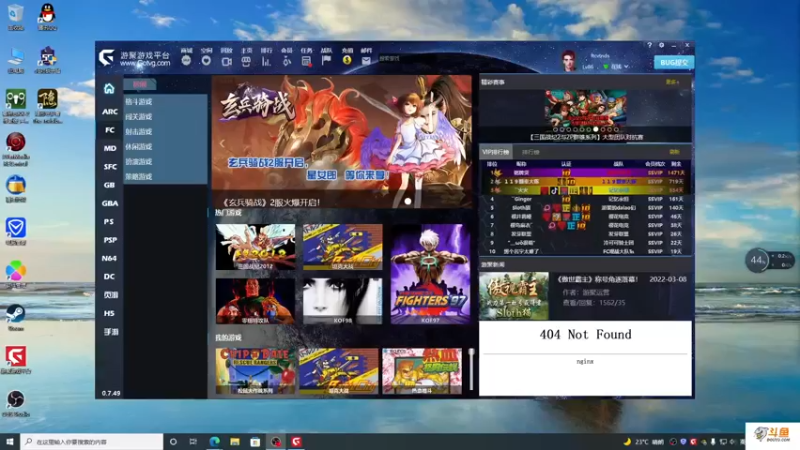This screenshot has width=800, height=450.
Task: Open the KOF97 Fighters game thumbnail
Action: point(430,274)
